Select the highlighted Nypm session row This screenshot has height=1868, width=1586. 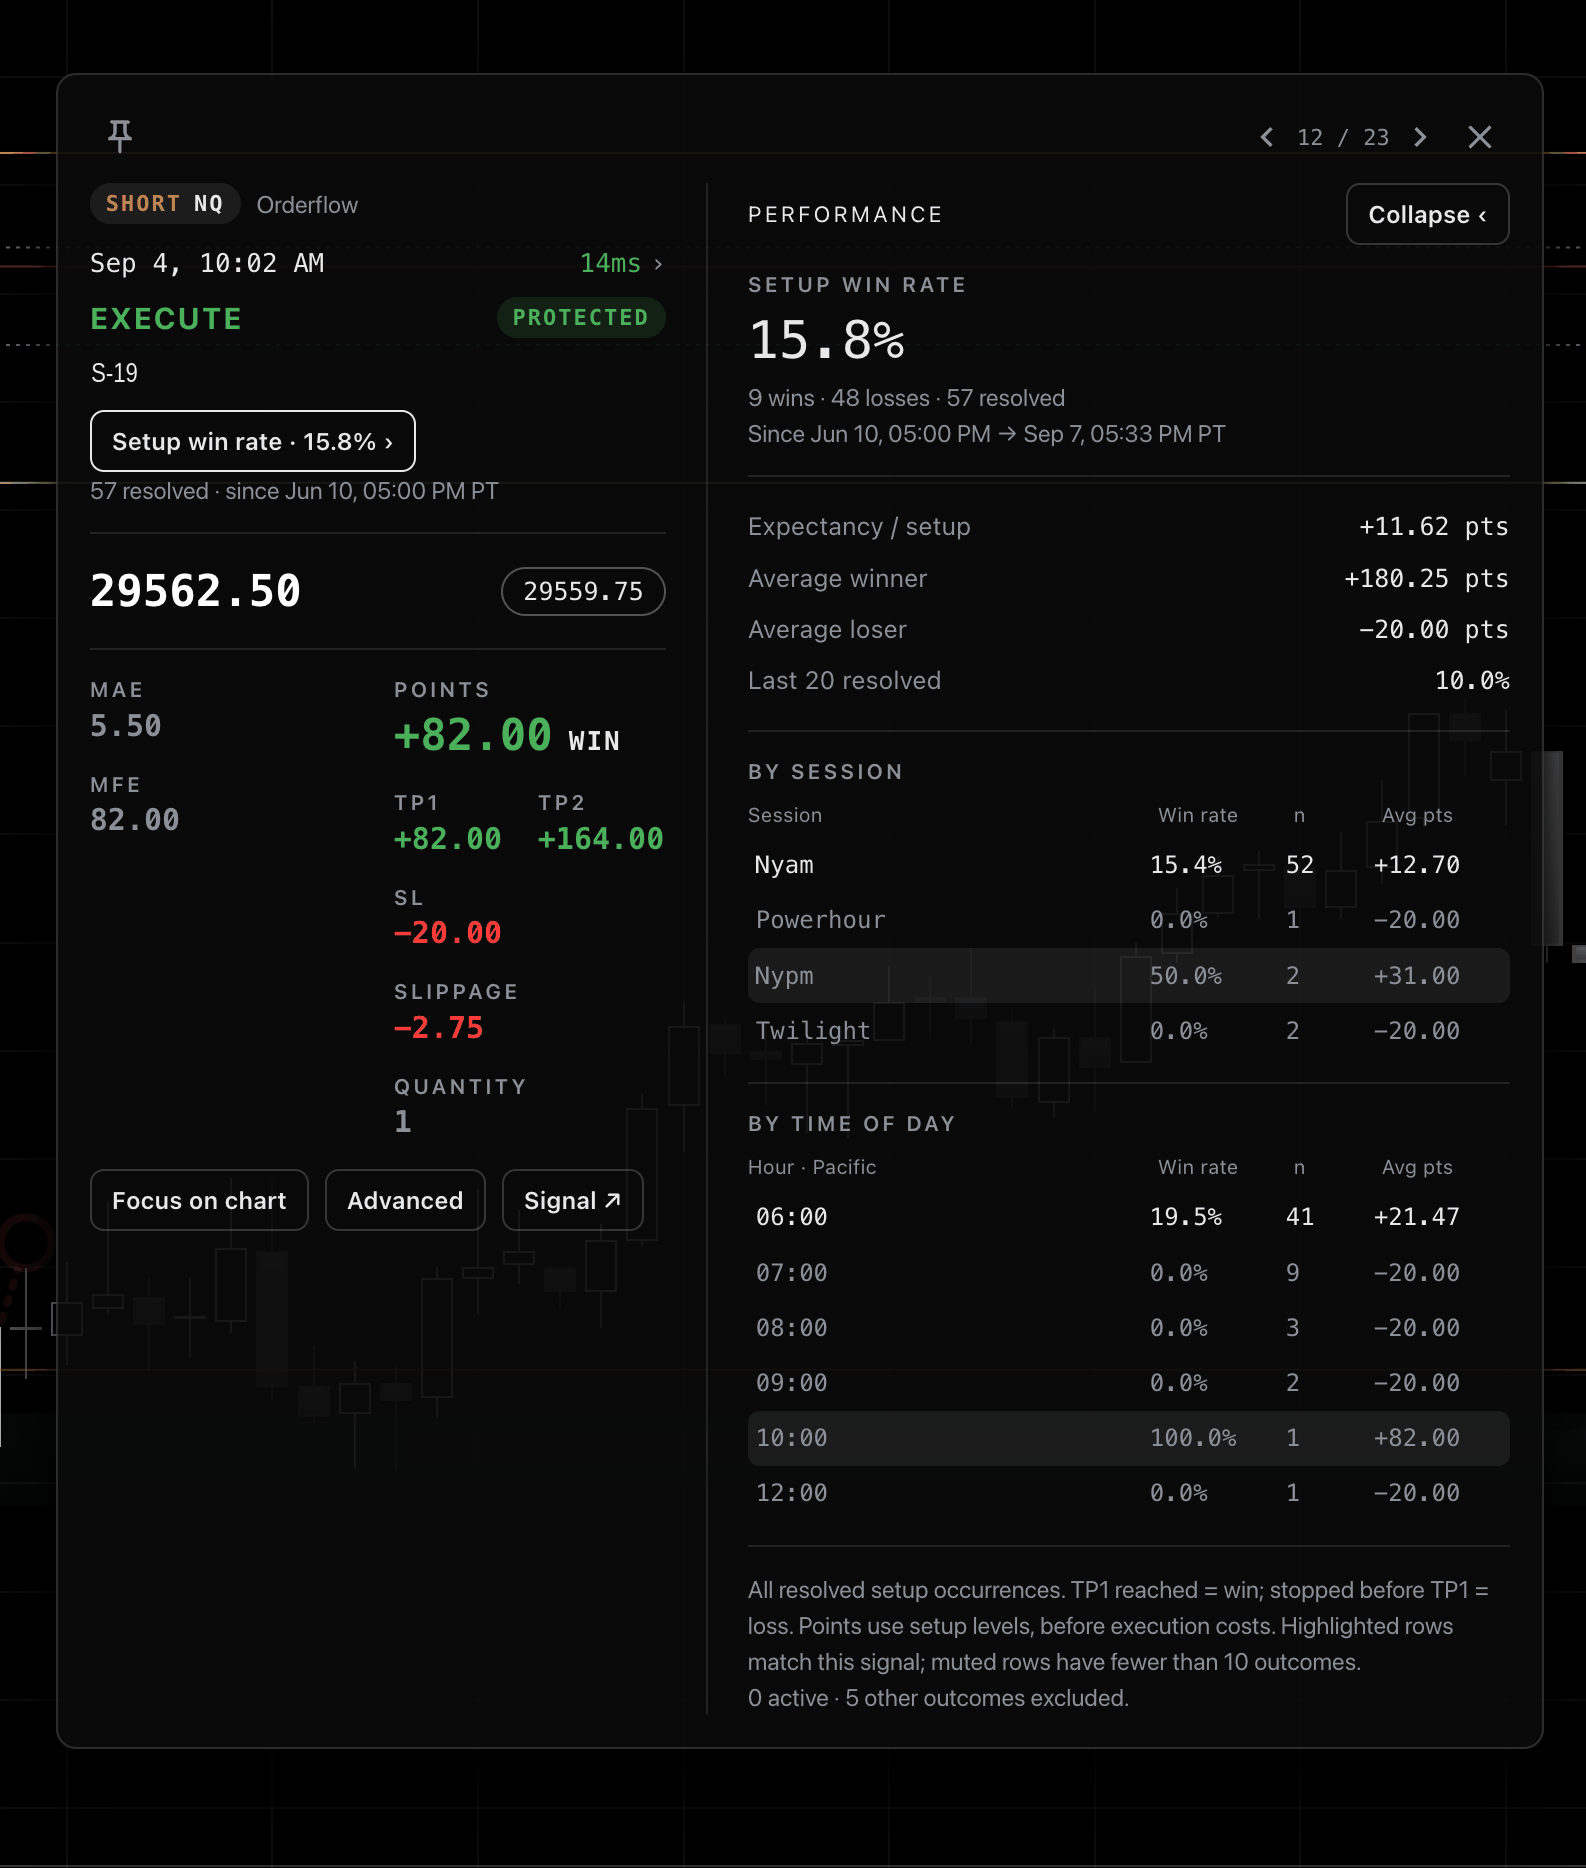pyautogui.click(x=1128, y=976)
